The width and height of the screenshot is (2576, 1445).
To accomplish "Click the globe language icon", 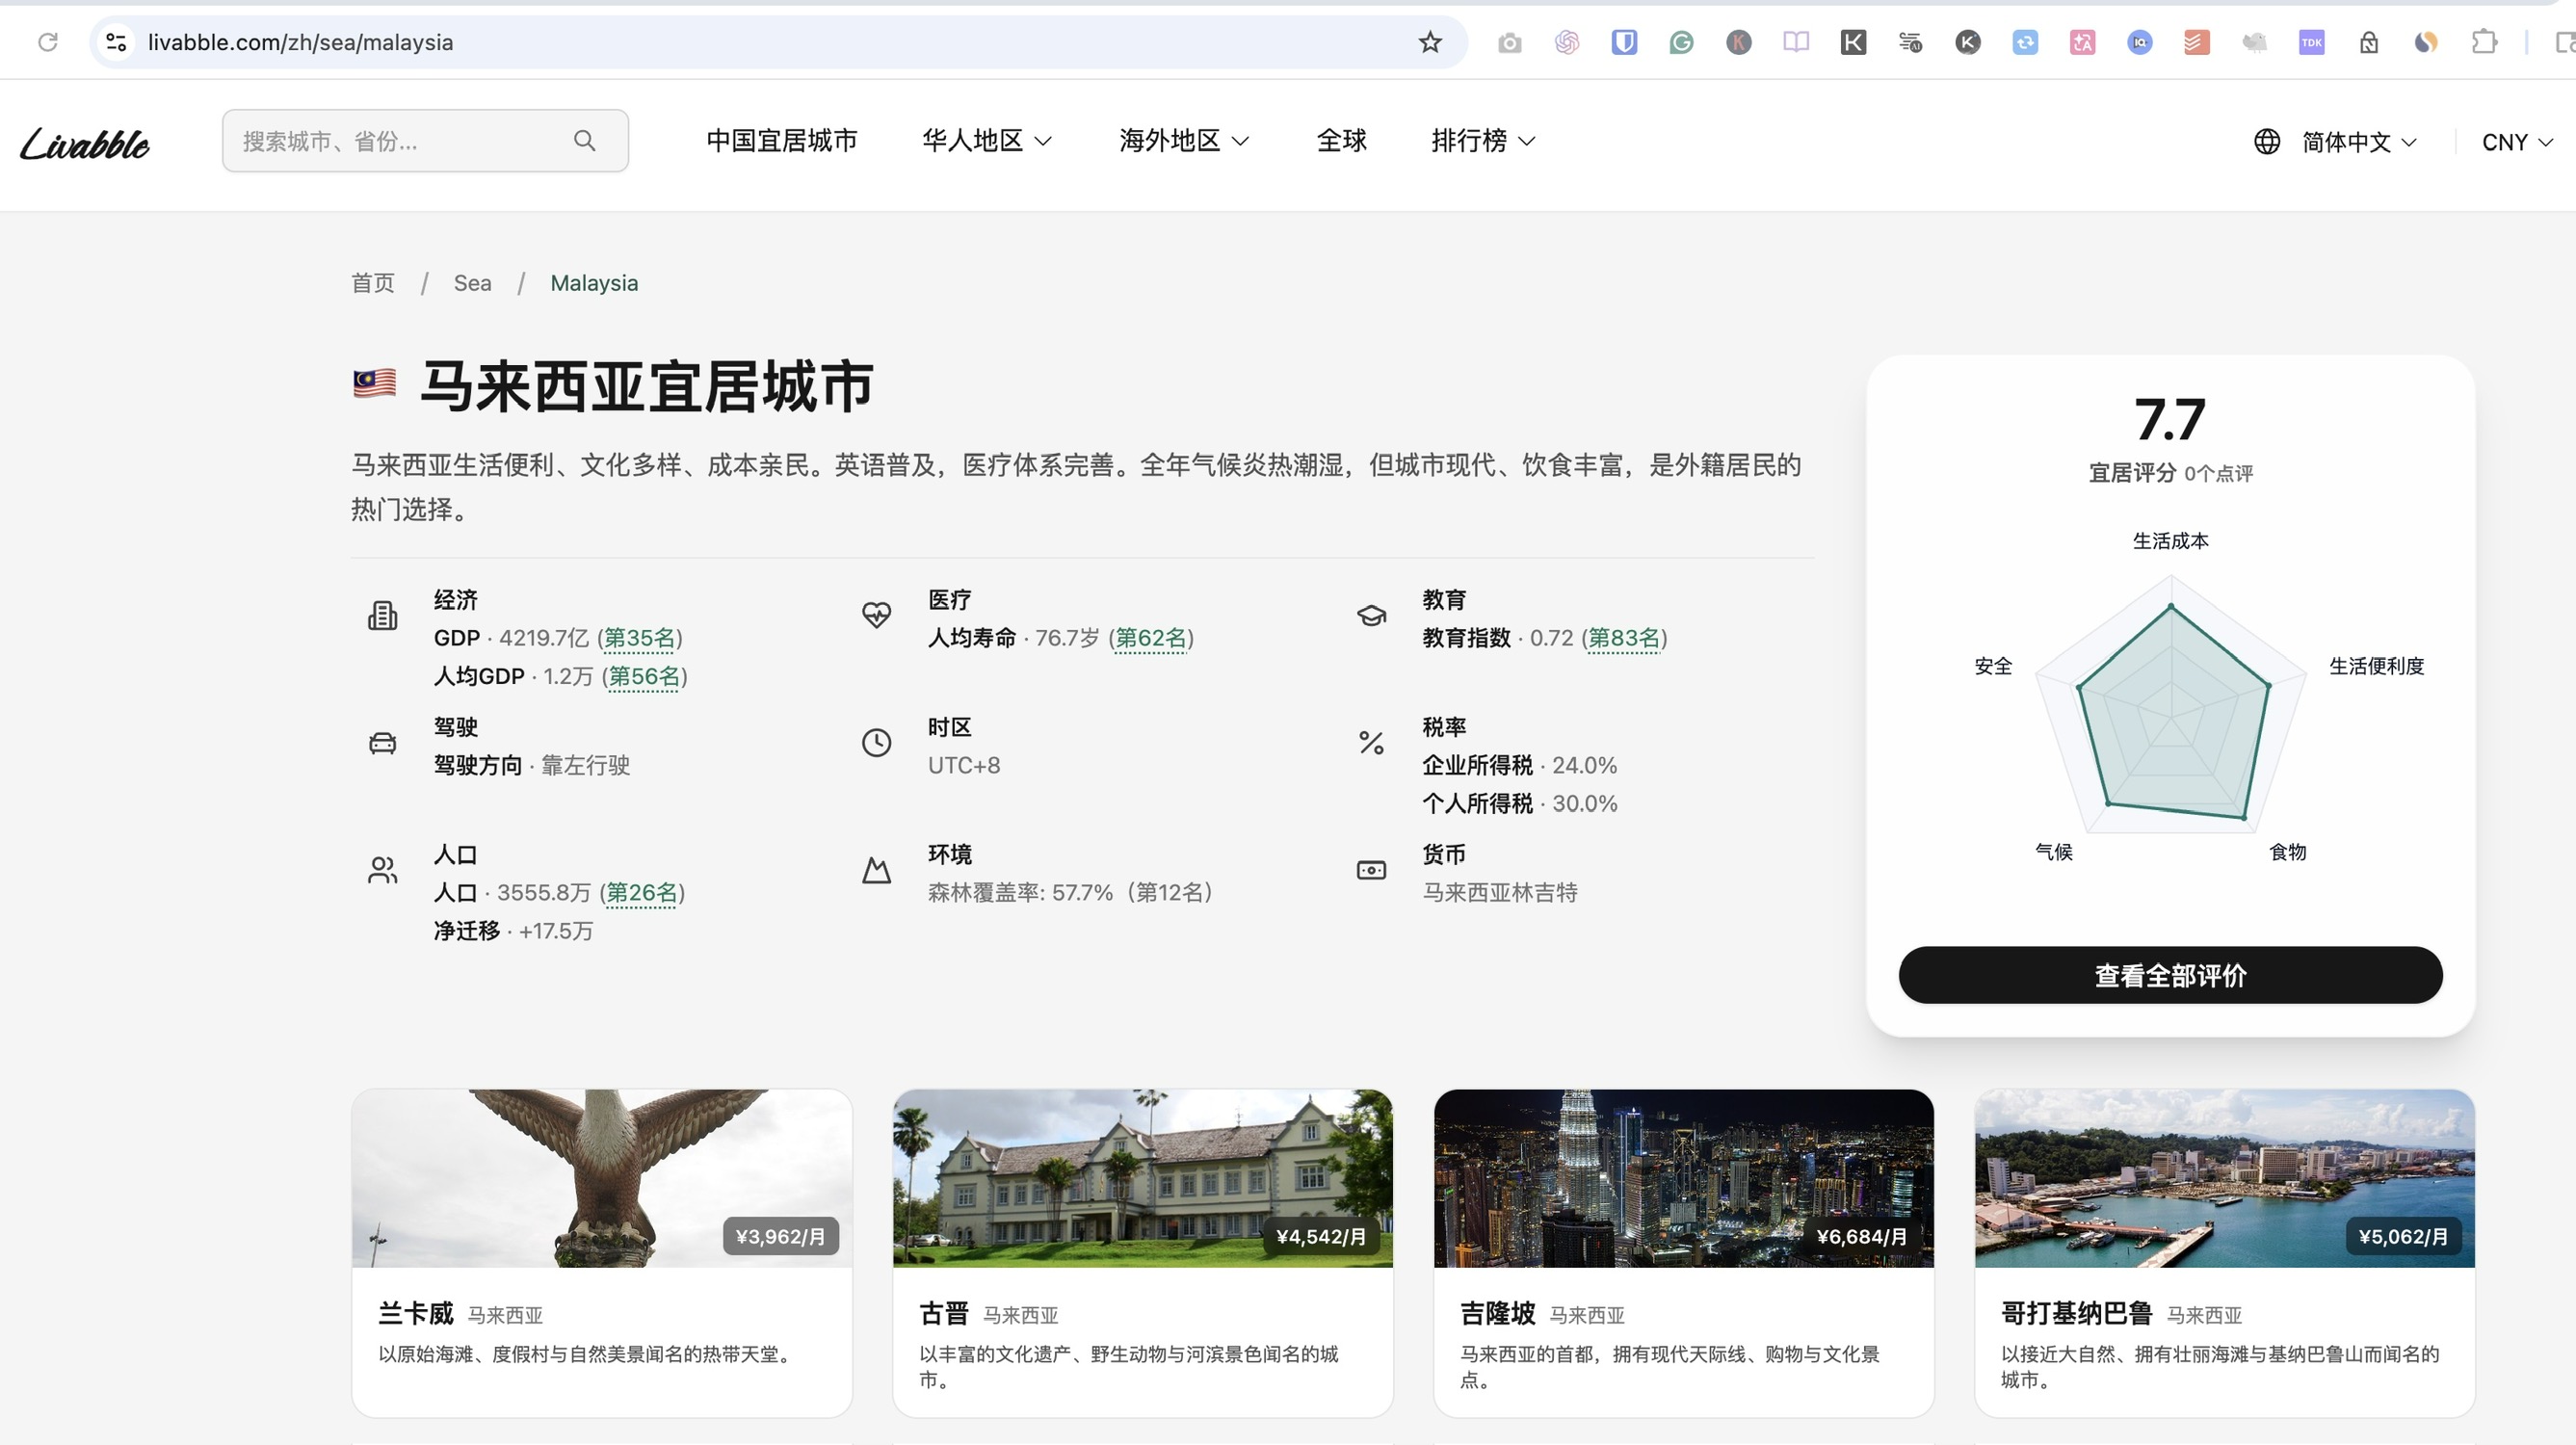I will coord(2267,142).
